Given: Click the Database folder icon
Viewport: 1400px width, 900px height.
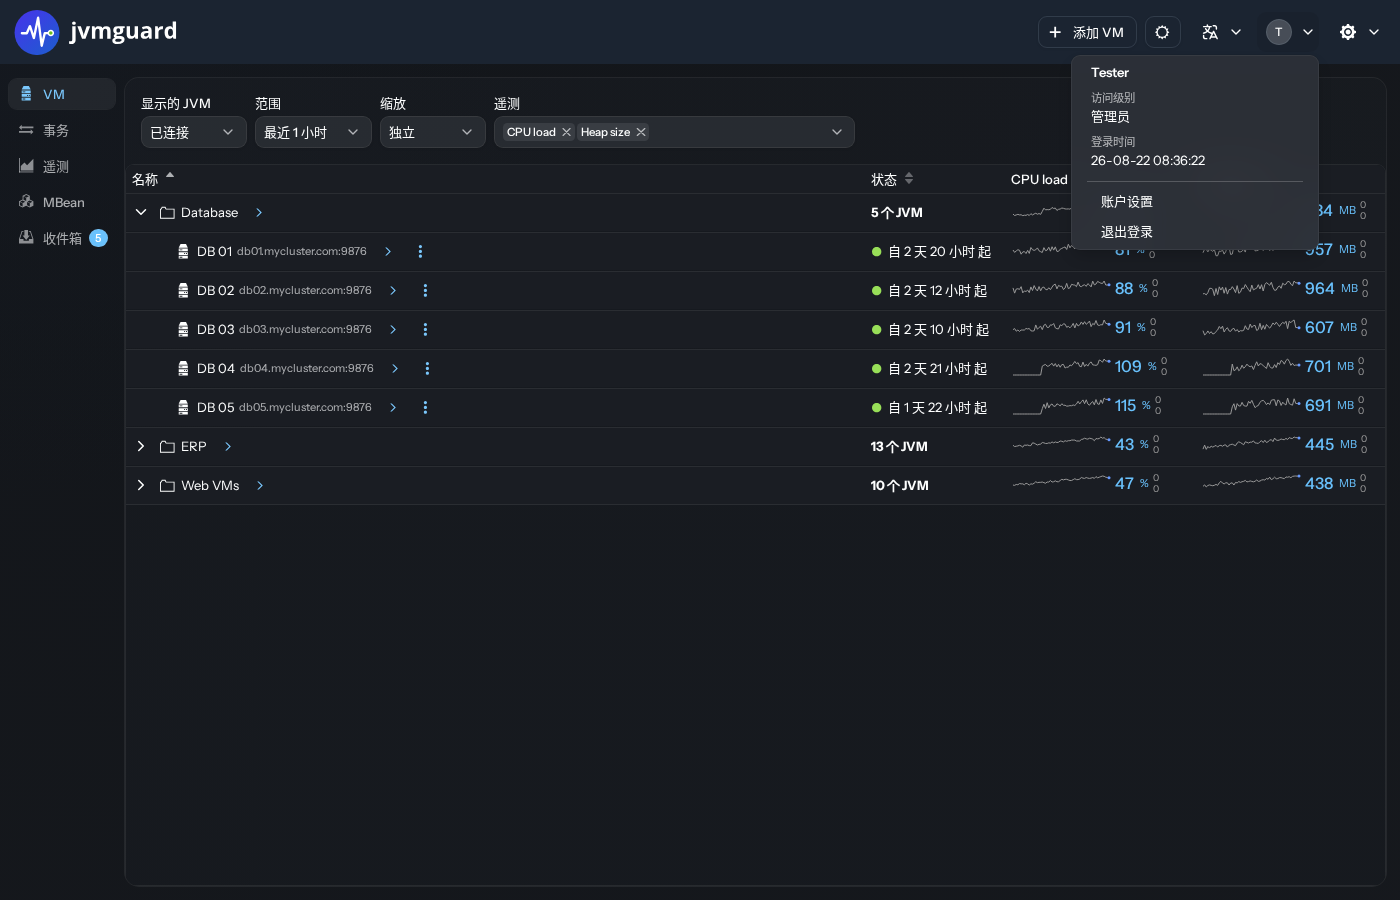Looking at the screenshot, I should coord(167,213).
